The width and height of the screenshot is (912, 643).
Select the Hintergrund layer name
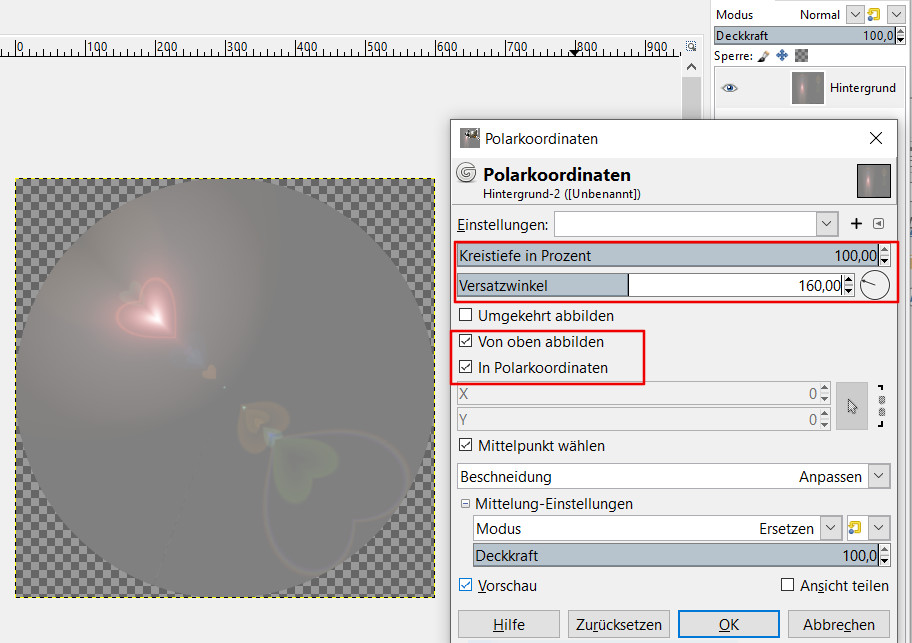click(863, 88)
